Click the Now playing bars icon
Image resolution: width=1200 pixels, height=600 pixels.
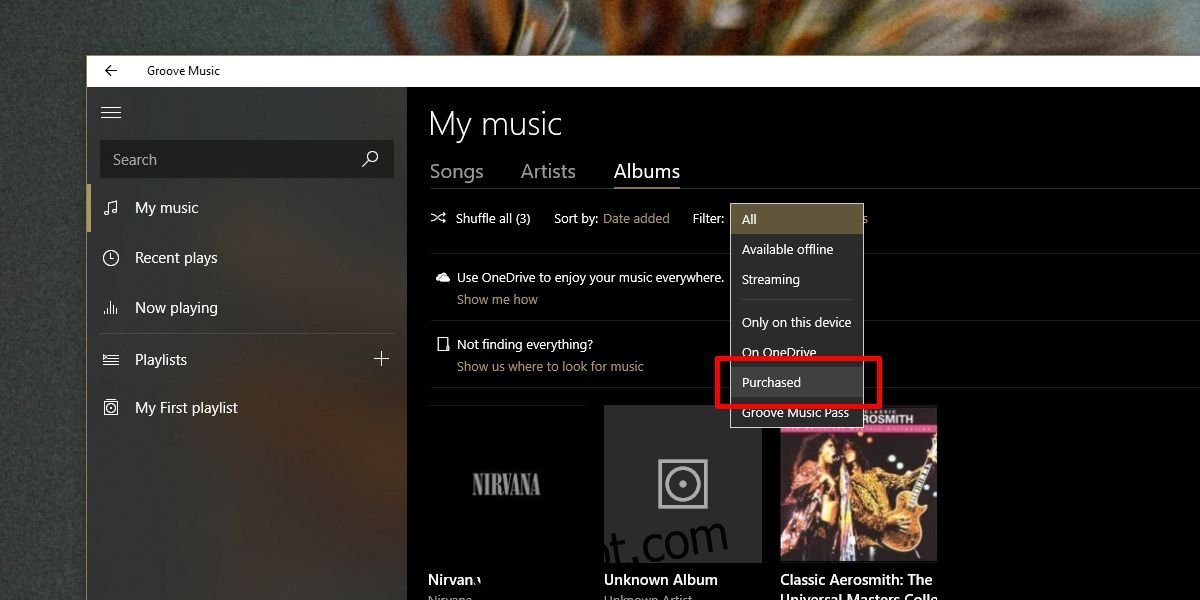pyautogui.click(x=111, y=308)
